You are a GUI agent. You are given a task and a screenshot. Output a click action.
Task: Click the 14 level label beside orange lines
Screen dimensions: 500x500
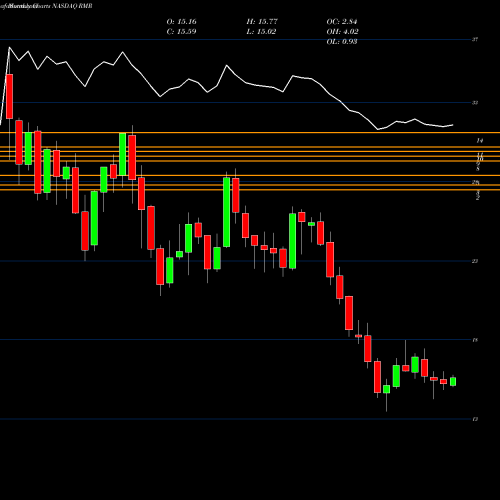click(x=479, y=141)
